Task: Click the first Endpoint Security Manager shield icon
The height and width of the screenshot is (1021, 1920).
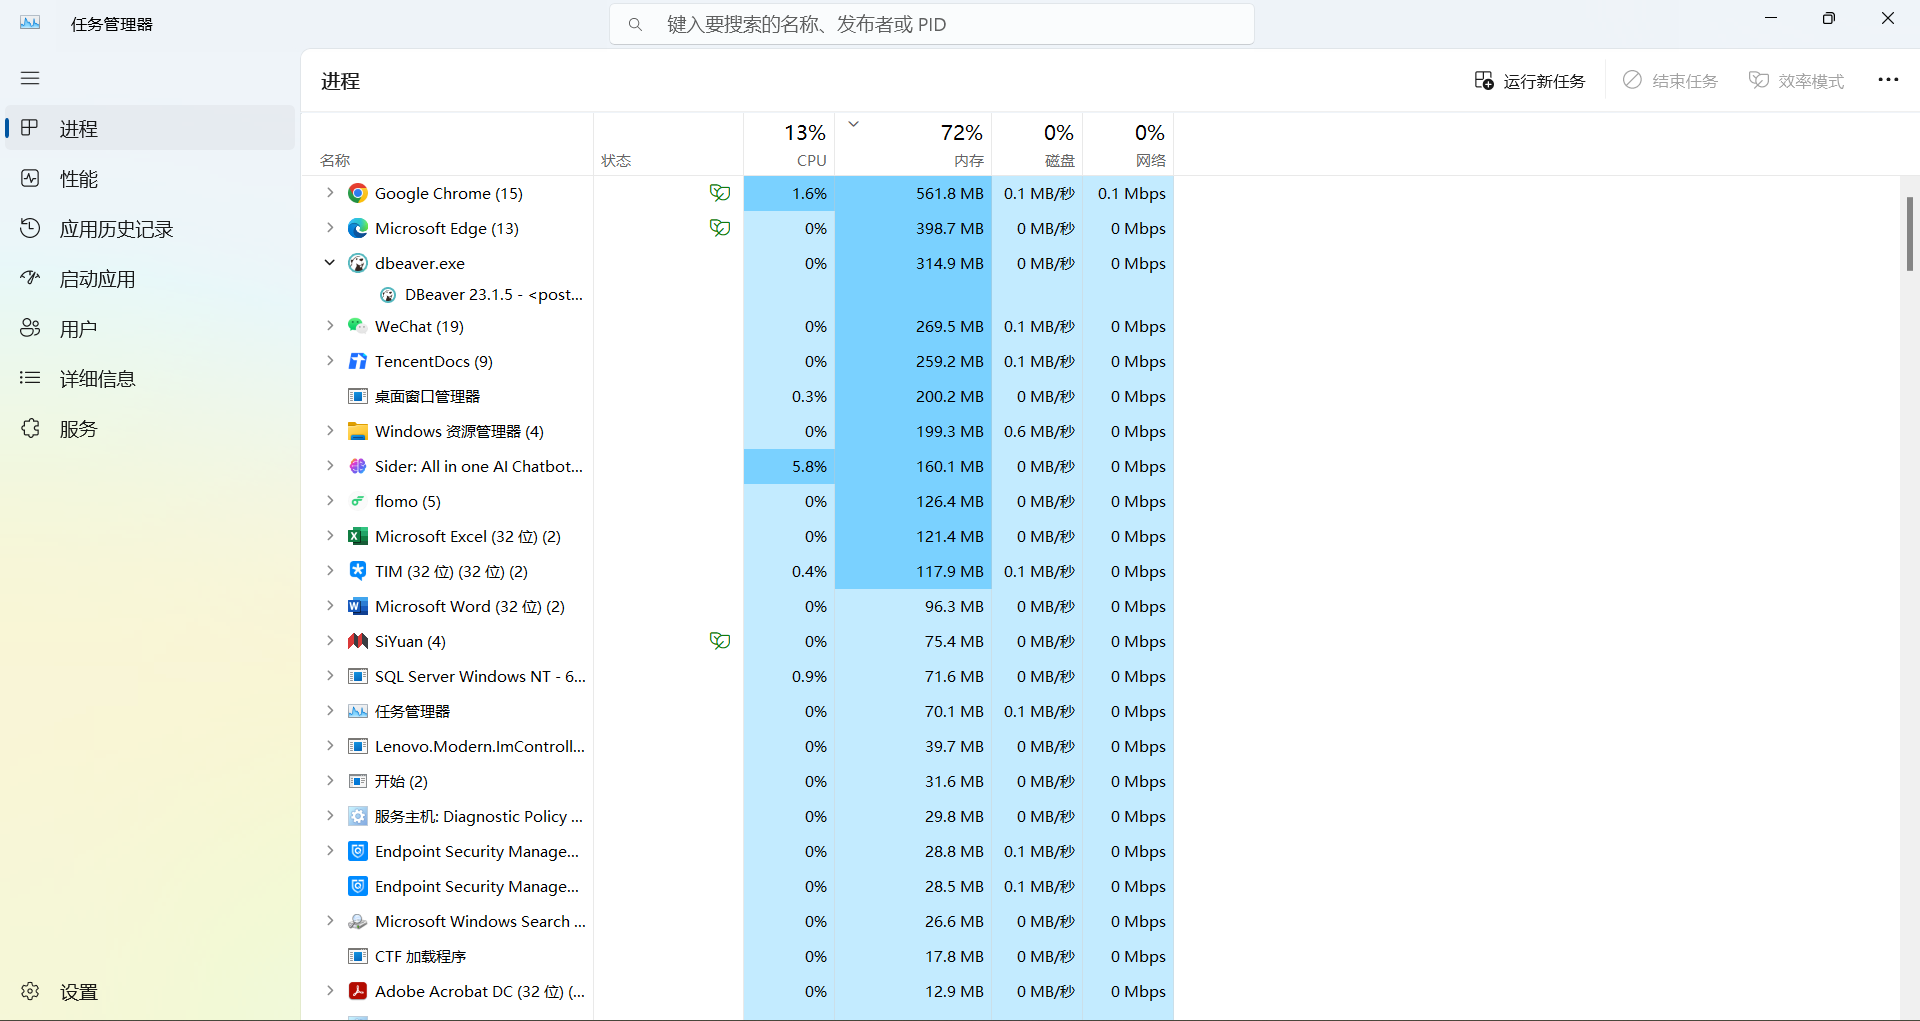Action: coord(358,851)
